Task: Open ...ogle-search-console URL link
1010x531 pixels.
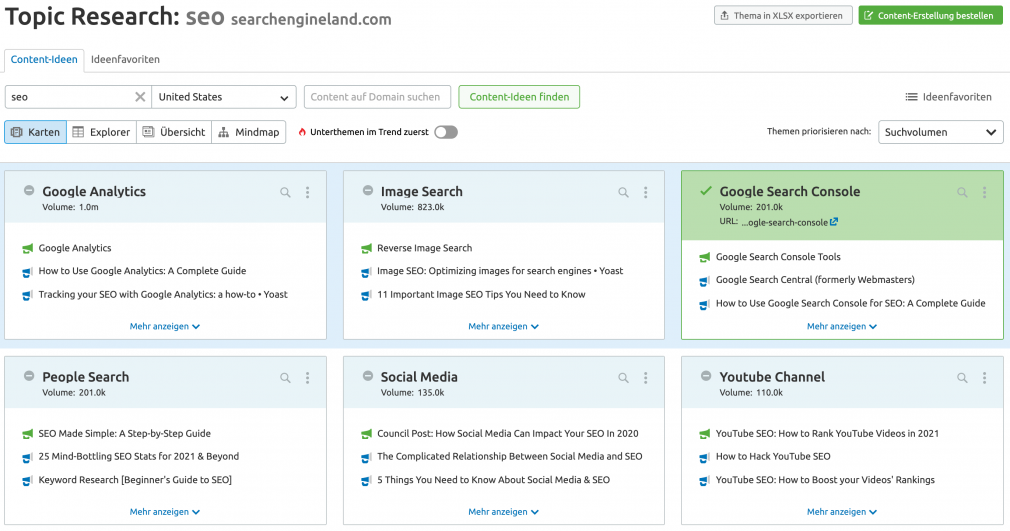Action: [x=785, y=222]
